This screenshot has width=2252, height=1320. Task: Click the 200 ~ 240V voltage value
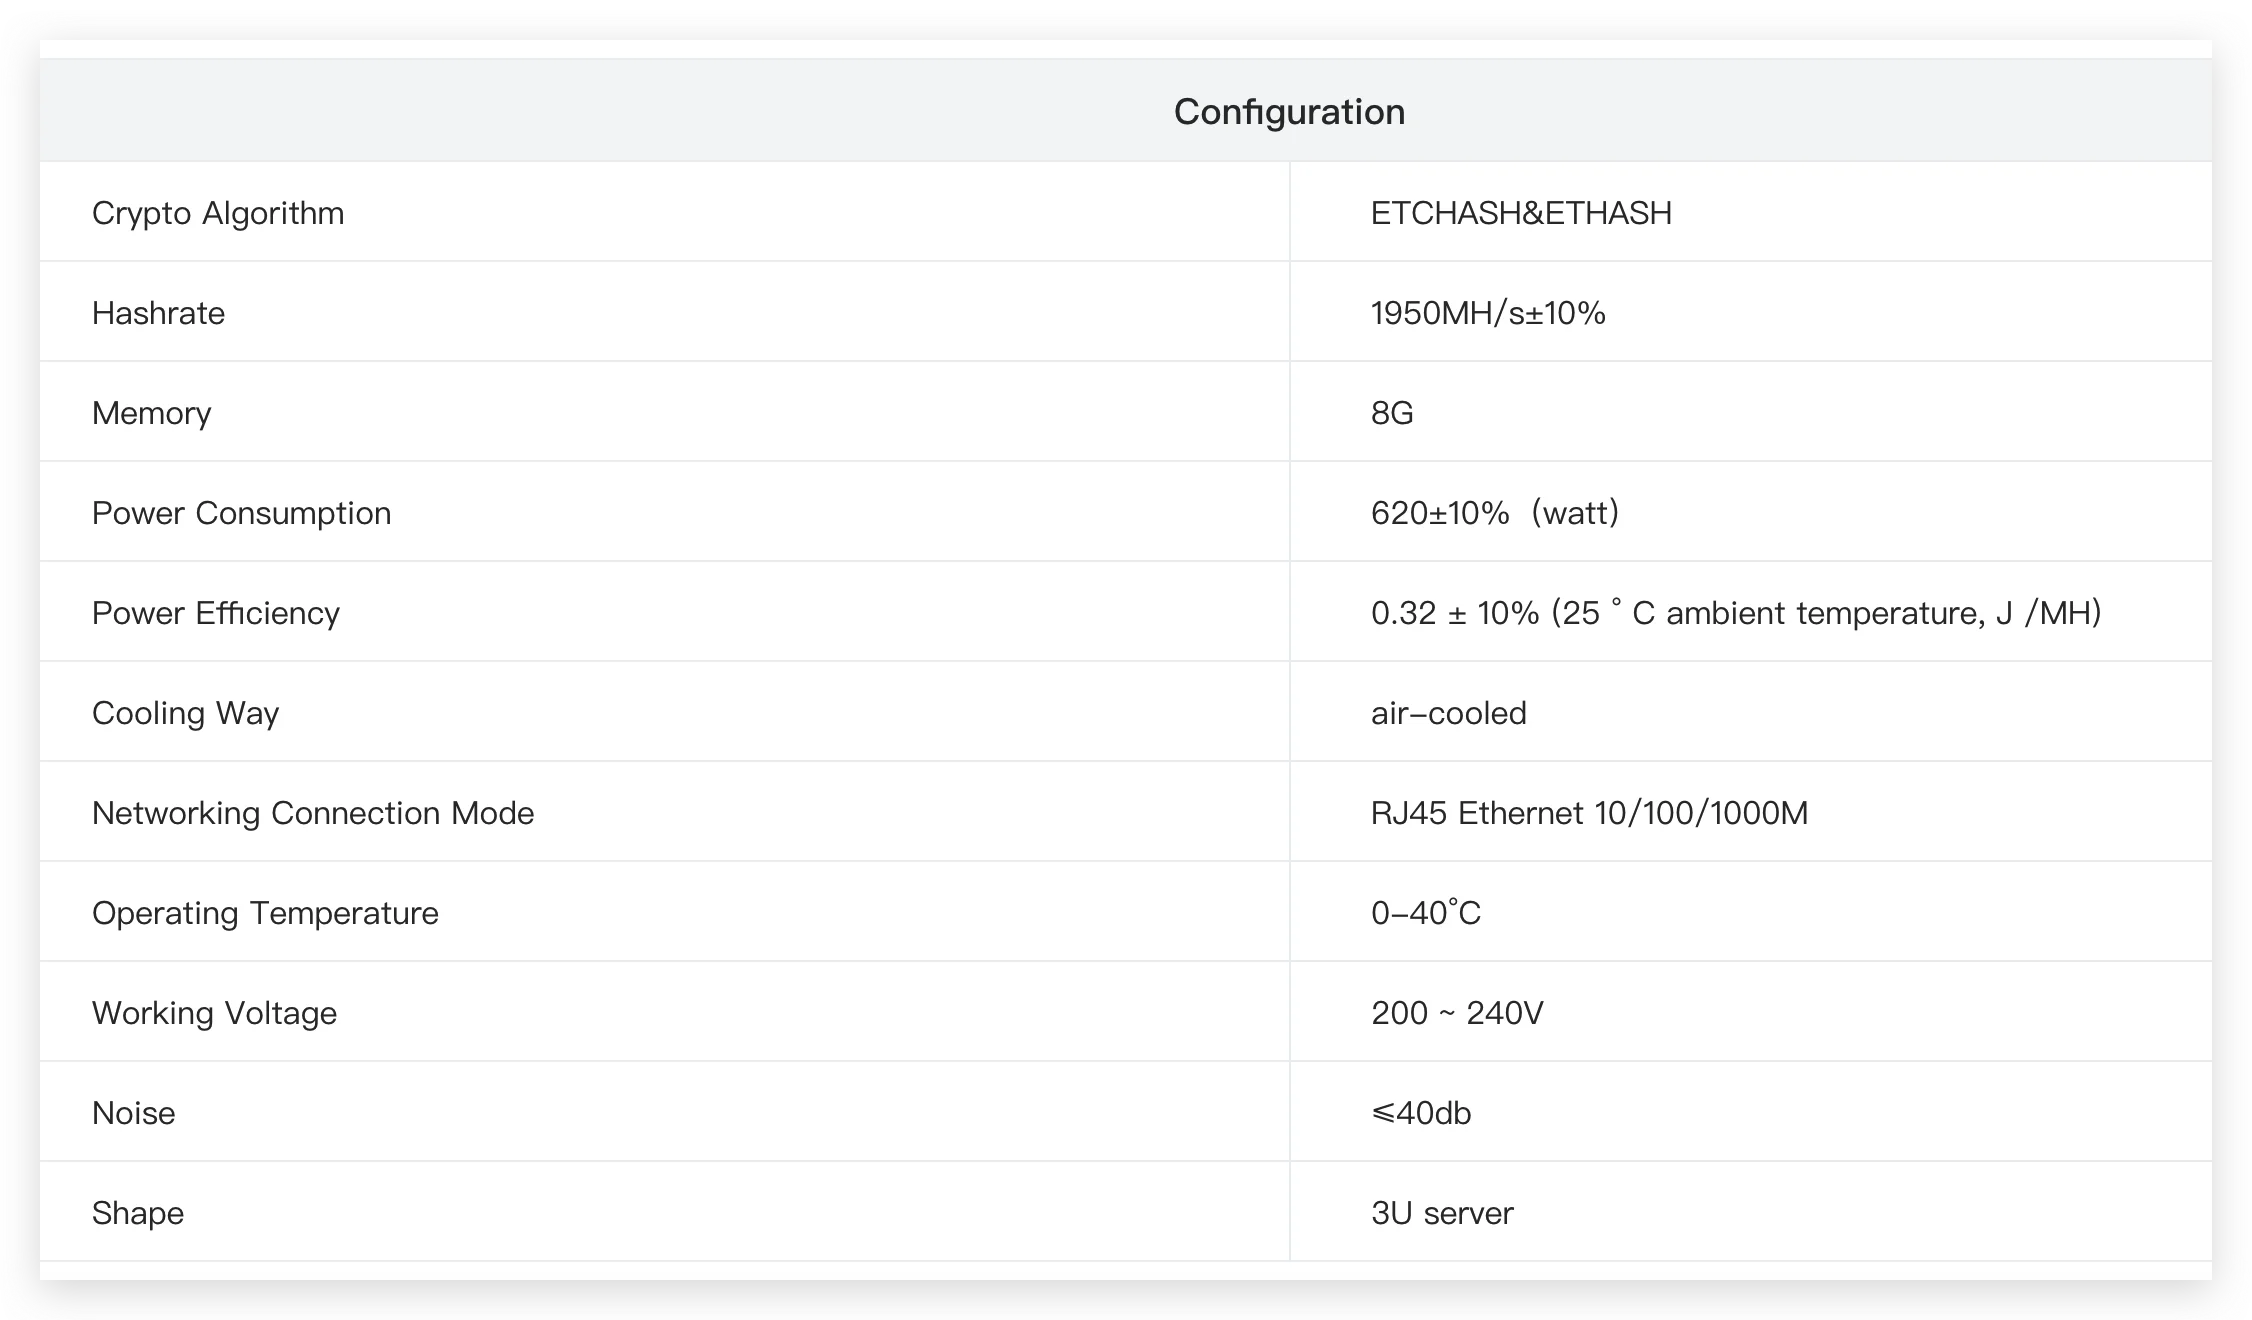tap(1457, 1013)
